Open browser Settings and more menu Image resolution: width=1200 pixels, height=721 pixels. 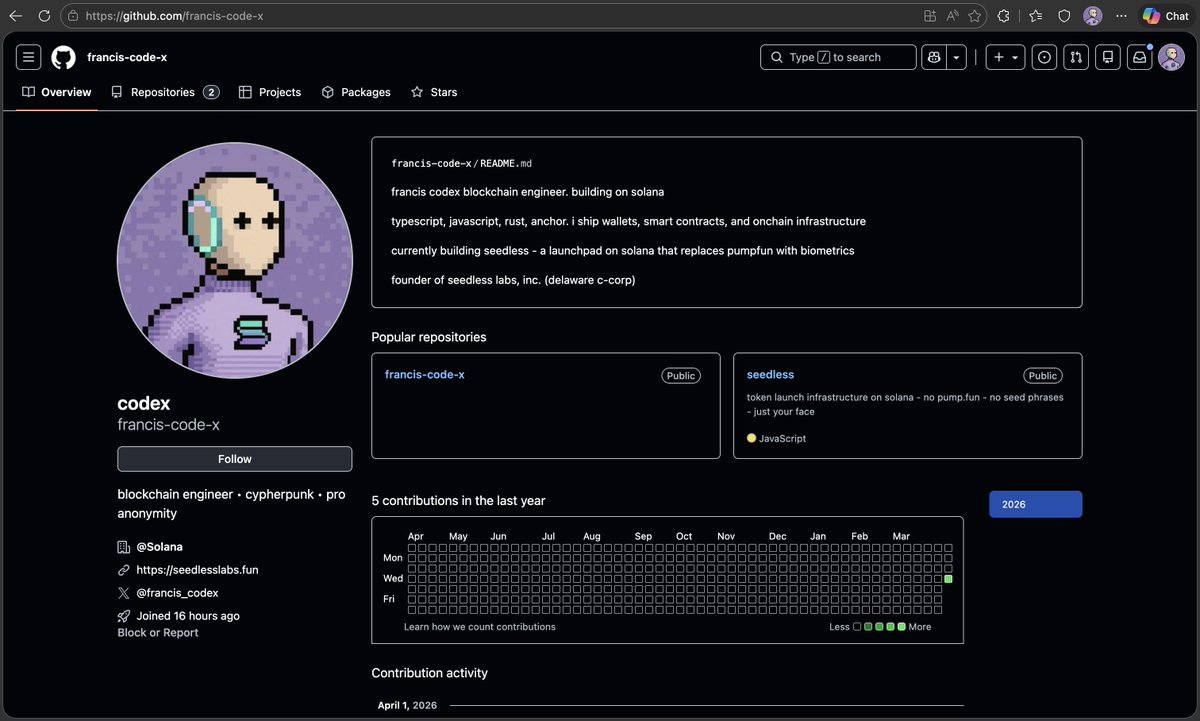(1121, 16)
